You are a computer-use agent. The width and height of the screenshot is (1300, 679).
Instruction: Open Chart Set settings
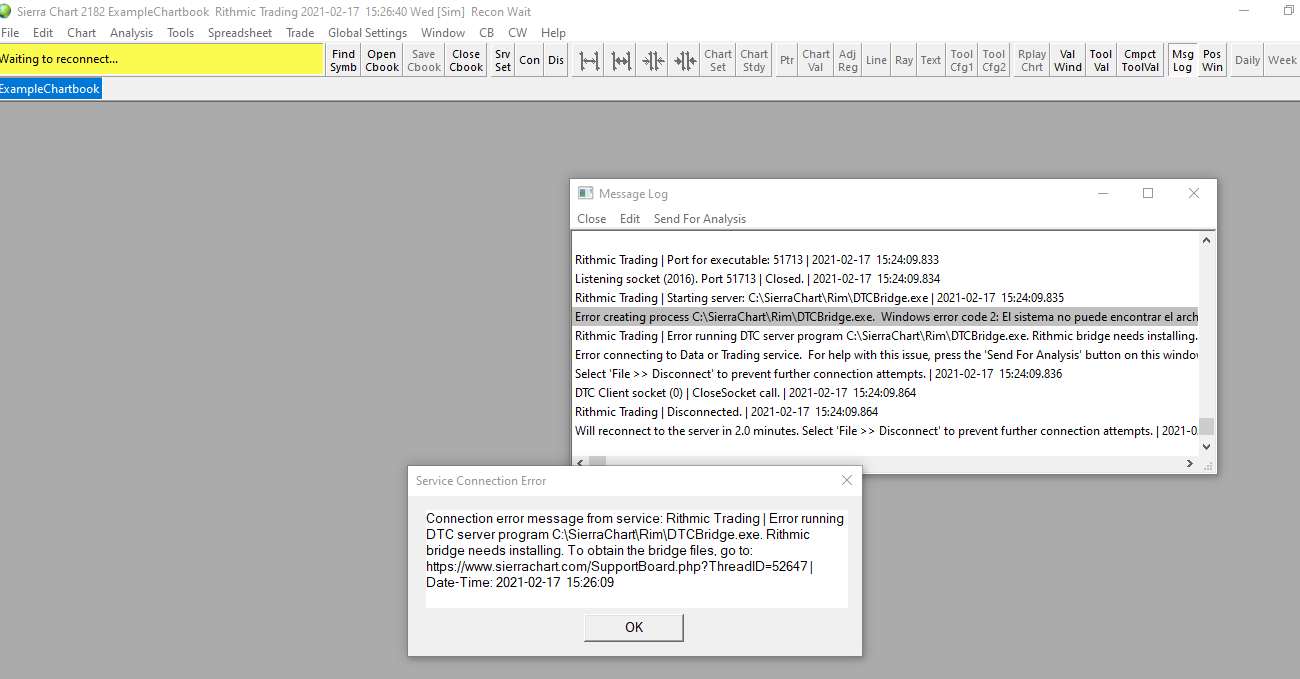(718, 60)
